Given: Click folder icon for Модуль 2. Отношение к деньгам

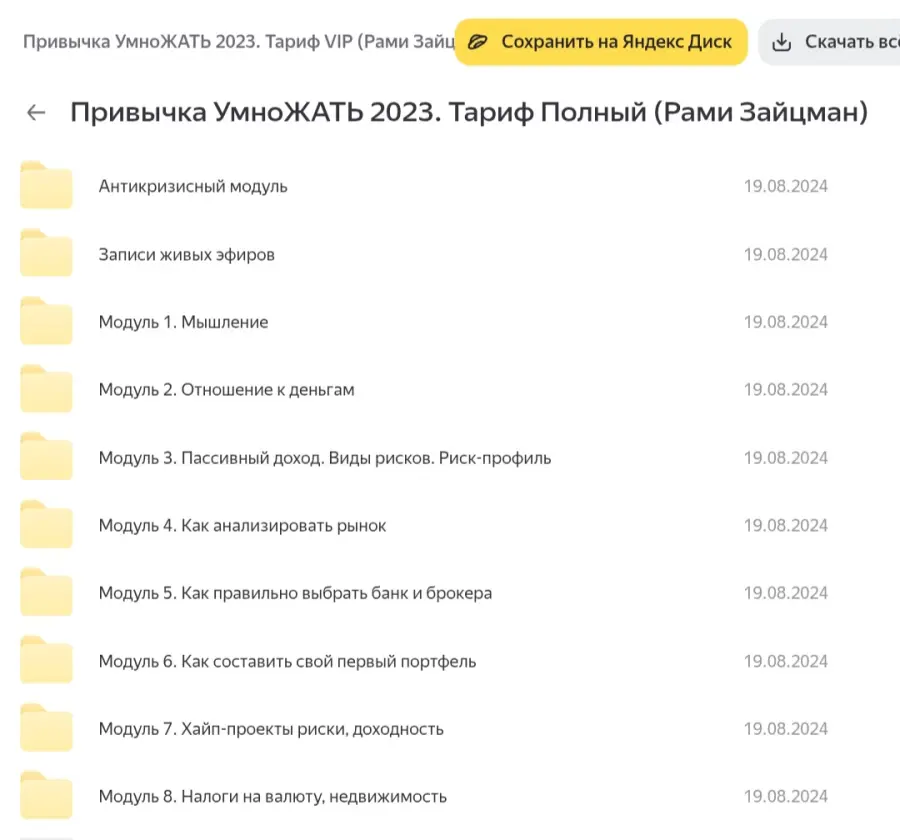Looking at the screenshot, I should point(46,390).
